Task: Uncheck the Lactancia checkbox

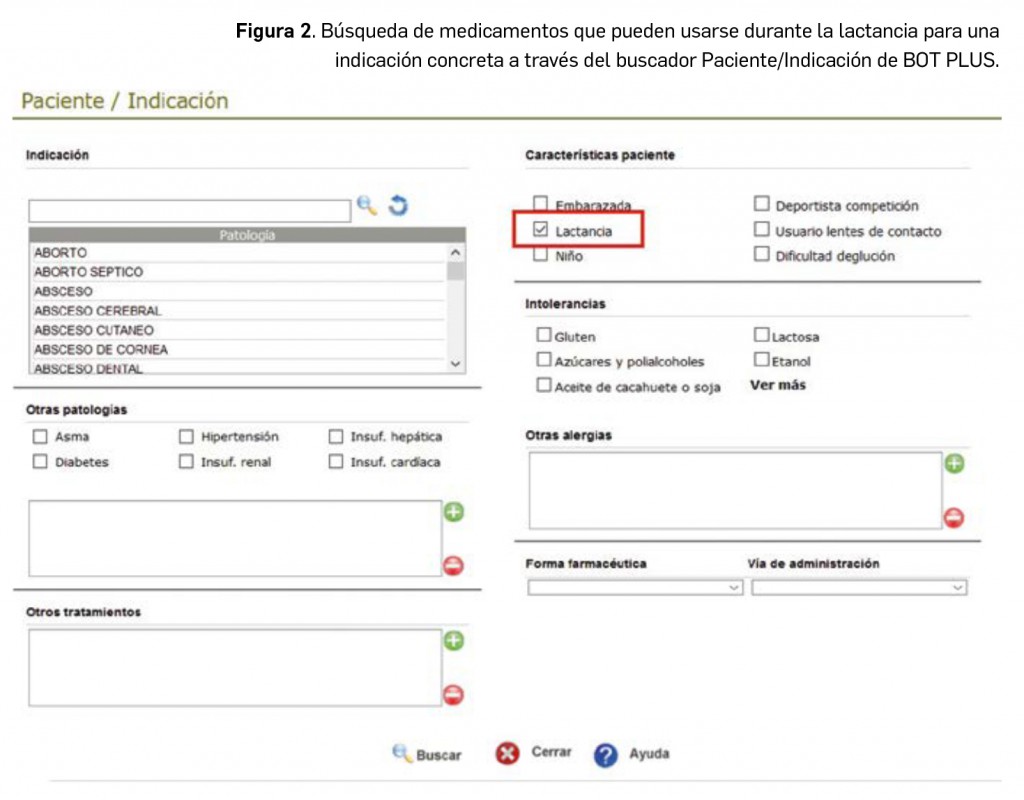Action: pyautogui.click(x=541, y=230)
